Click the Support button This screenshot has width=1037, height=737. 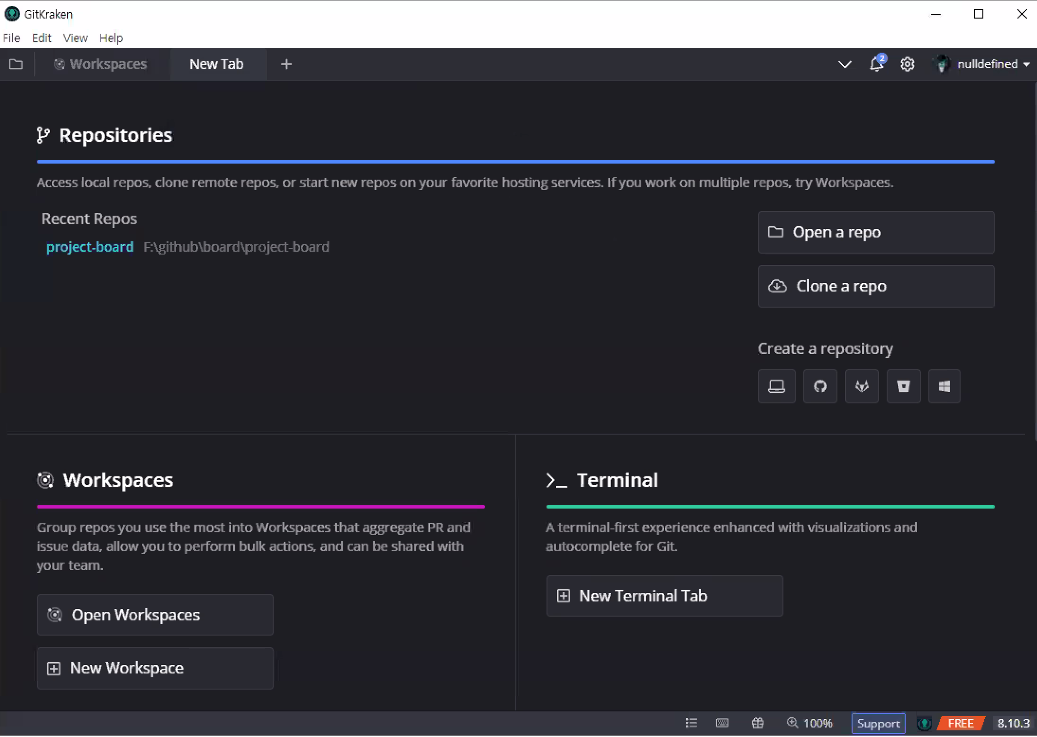coord(878,723)
